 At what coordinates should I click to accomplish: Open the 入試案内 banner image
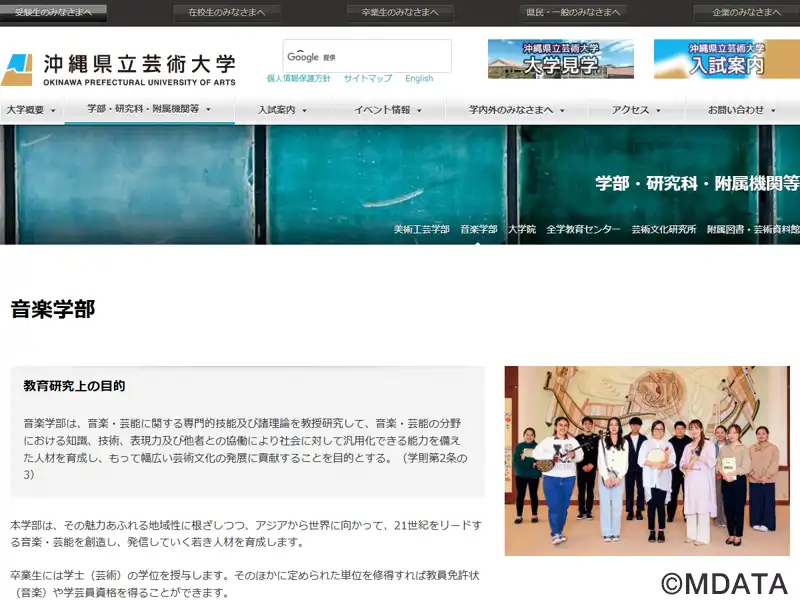pos(727,59)
